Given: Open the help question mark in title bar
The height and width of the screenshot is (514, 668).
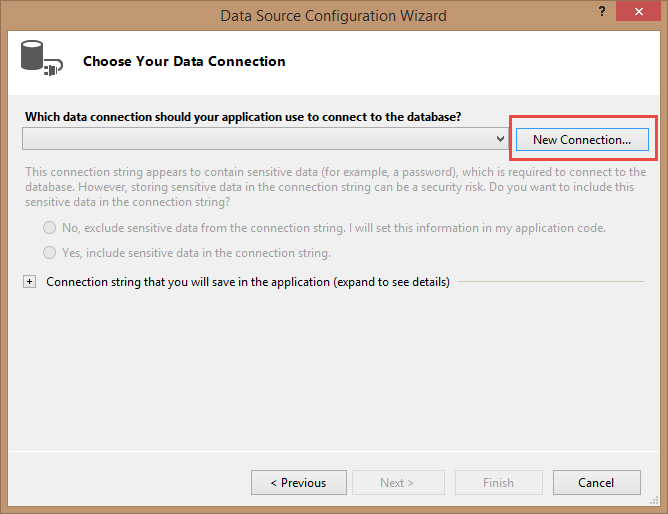Looking at the screenshot, I should (x=602, y=11).
